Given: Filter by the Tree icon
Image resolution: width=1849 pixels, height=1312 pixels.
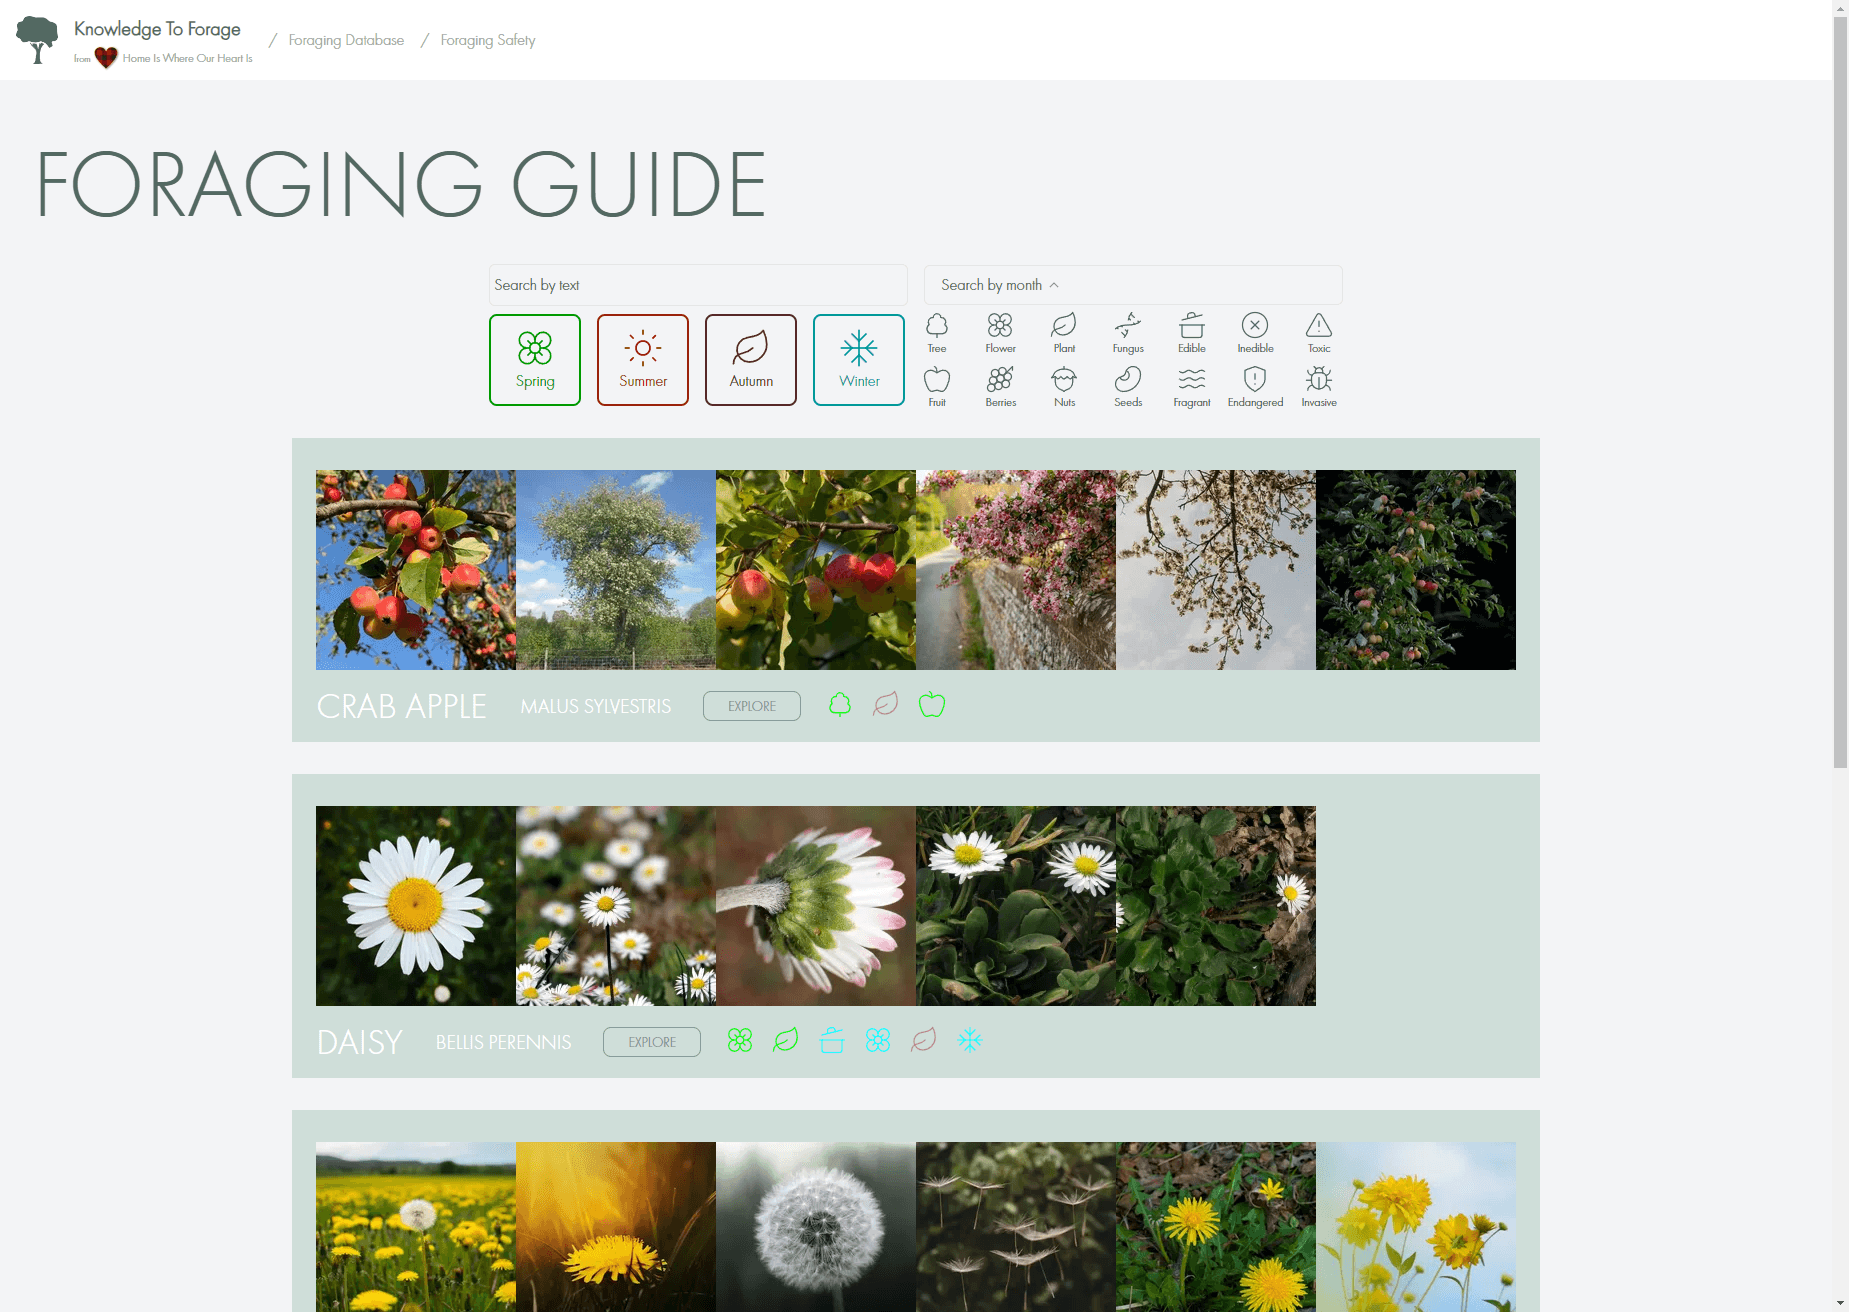Looking at the screenshot, I should coord(937,333).
